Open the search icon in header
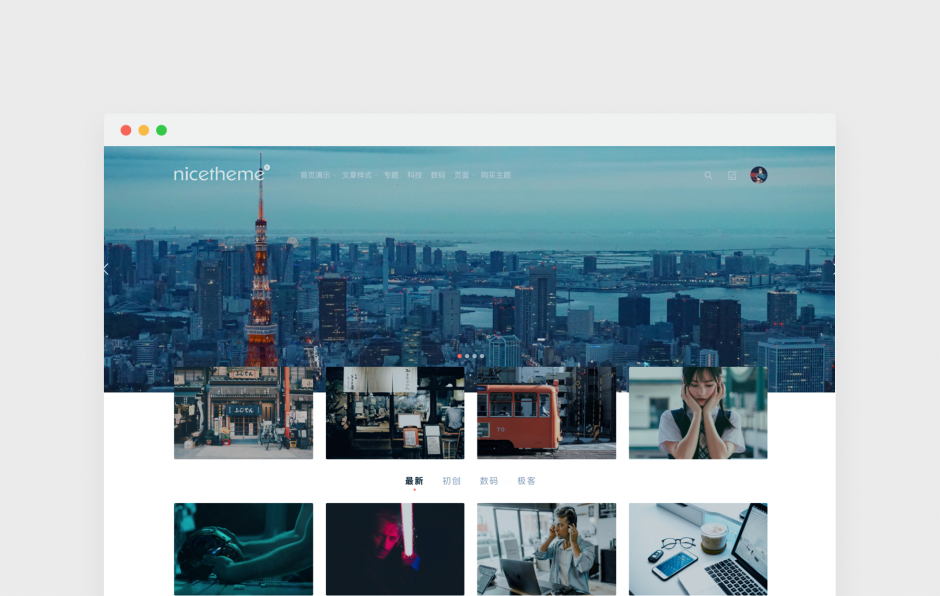This screenshot has width=940, height=596. [708, 175]
